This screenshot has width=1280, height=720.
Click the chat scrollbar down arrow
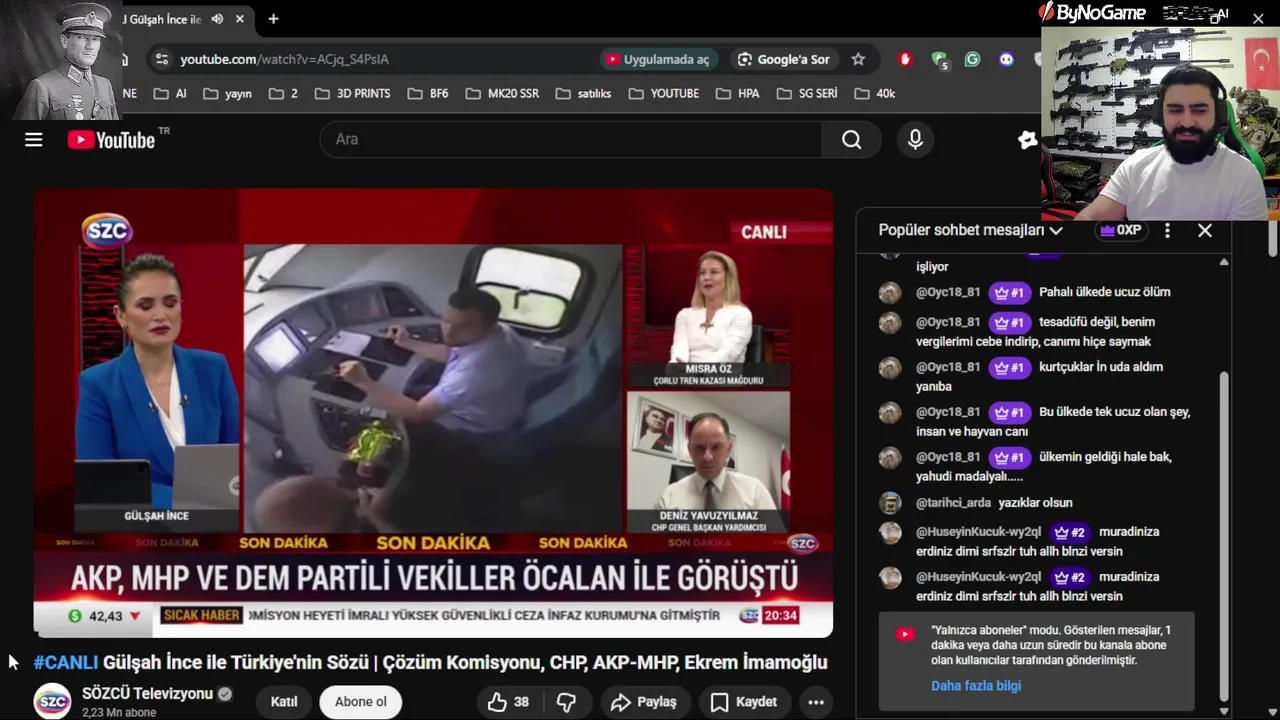click(x=1224, y=711)
